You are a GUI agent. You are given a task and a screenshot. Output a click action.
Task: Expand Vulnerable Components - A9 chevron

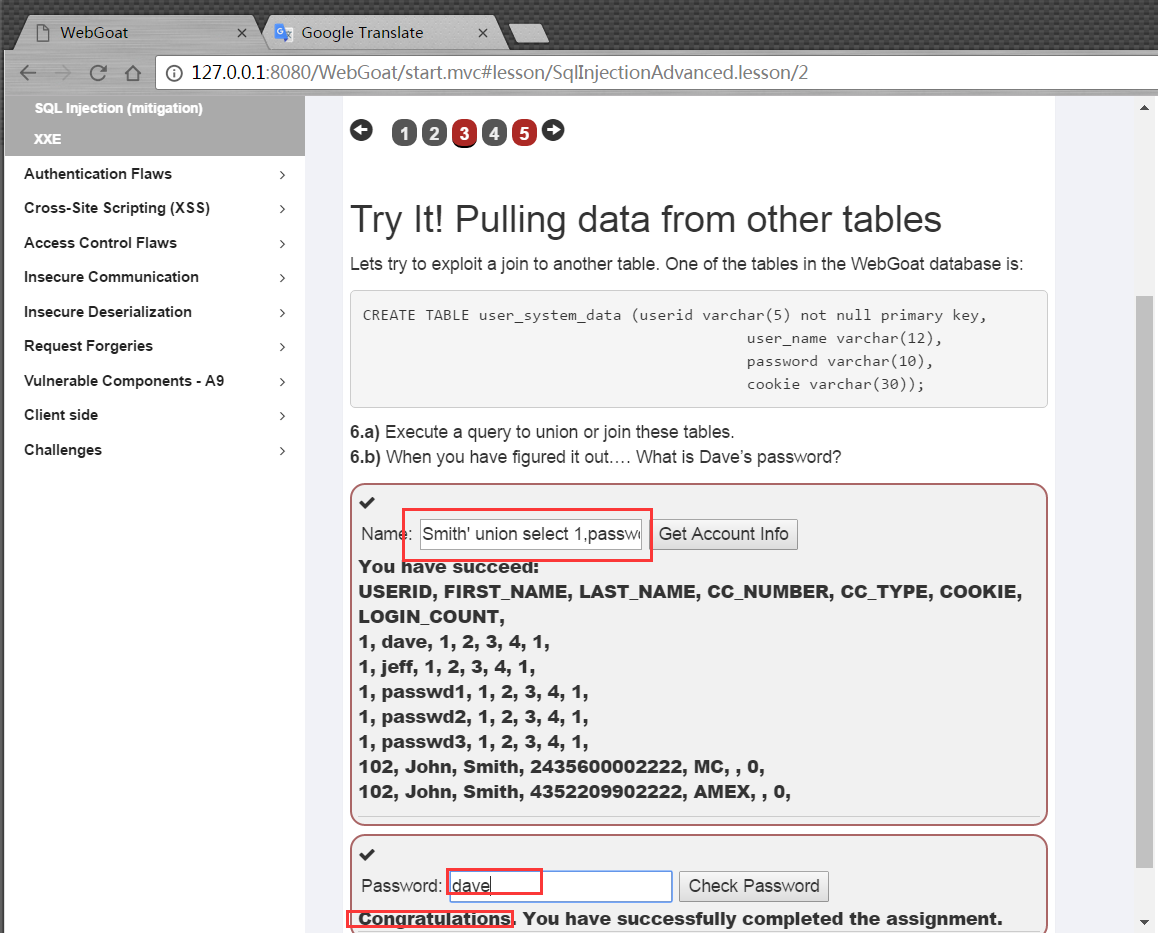point(282,382)
